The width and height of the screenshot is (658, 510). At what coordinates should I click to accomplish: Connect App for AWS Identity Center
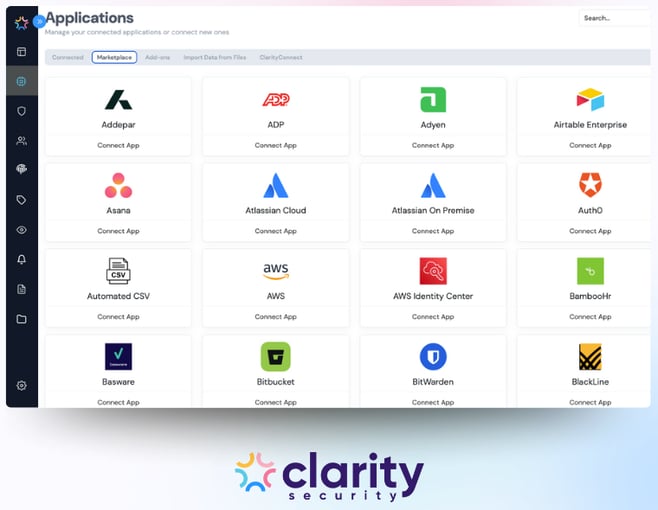(433, 316)
